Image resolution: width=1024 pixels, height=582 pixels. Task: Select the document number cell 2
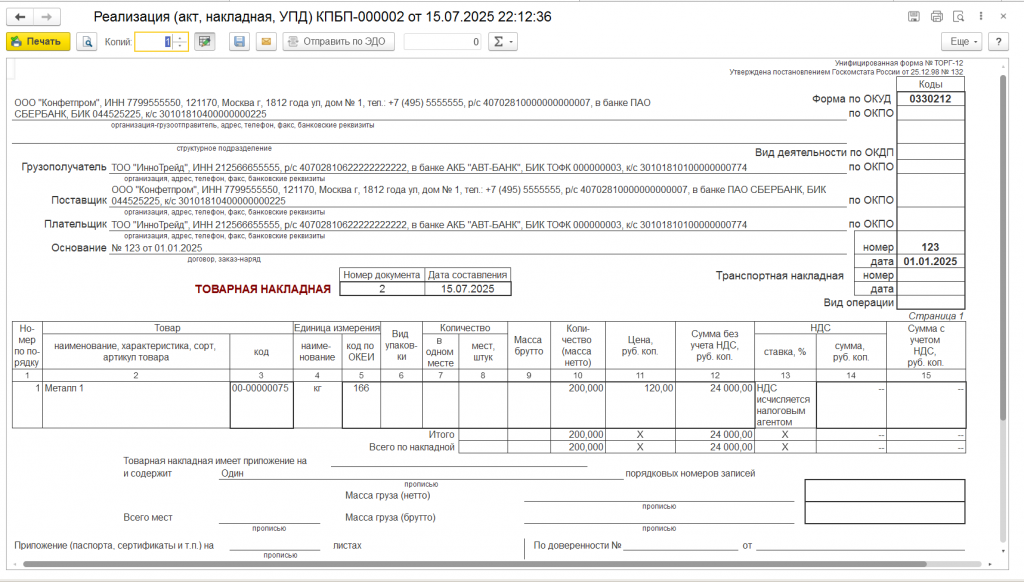382,289
